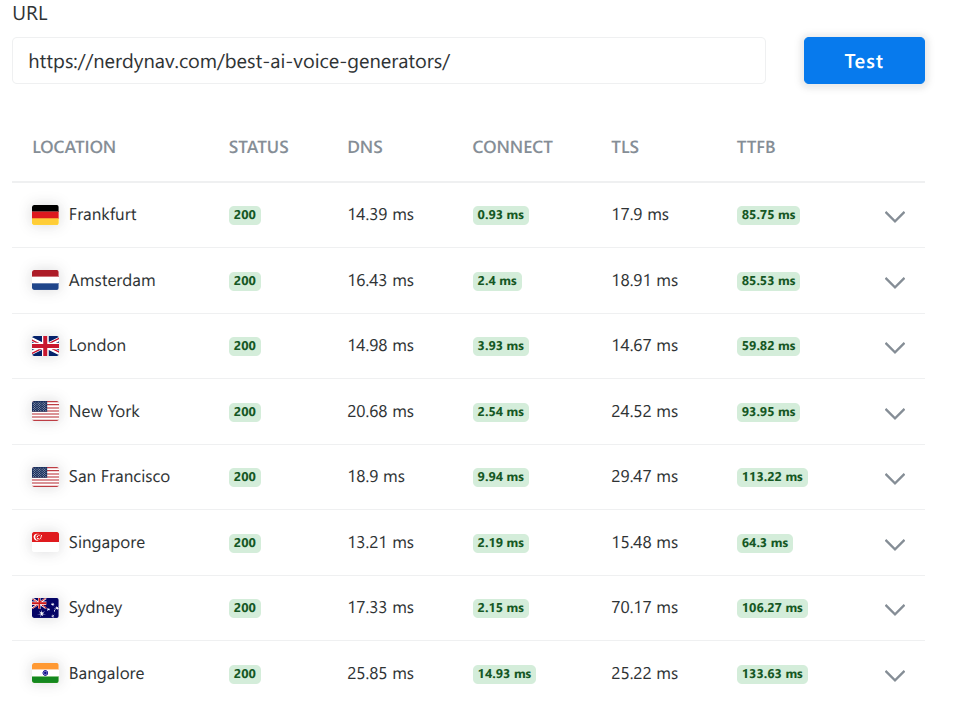954x723 pixels.
Task: Select the San Francisco location name
Action: [x=119, y=476]
